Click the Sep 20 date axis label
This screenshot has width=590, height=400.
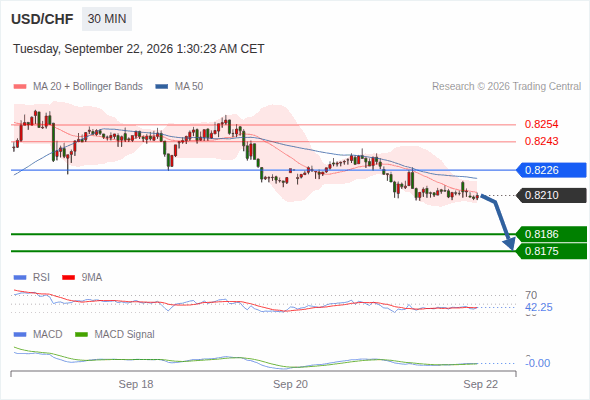290,384
